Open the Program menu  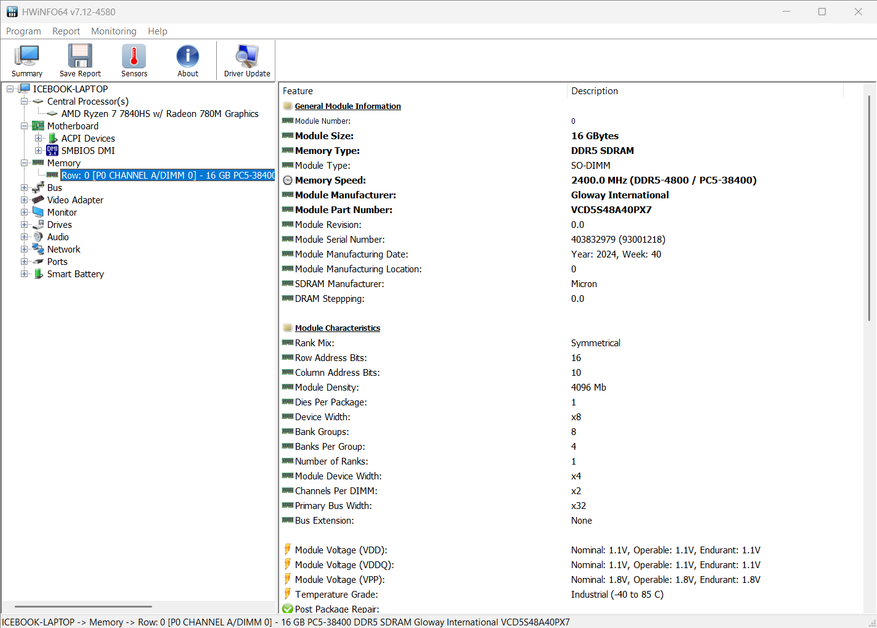click(23, 31)
